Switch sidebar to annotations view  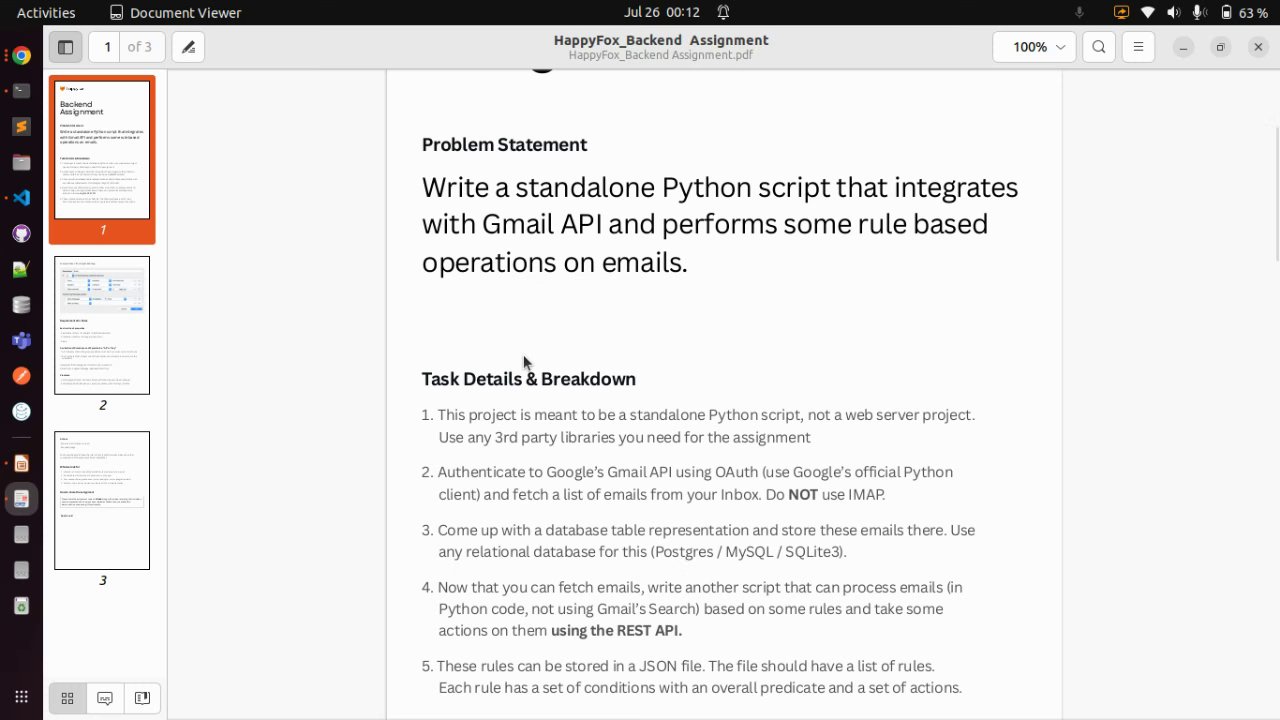(x=105, y=698)
